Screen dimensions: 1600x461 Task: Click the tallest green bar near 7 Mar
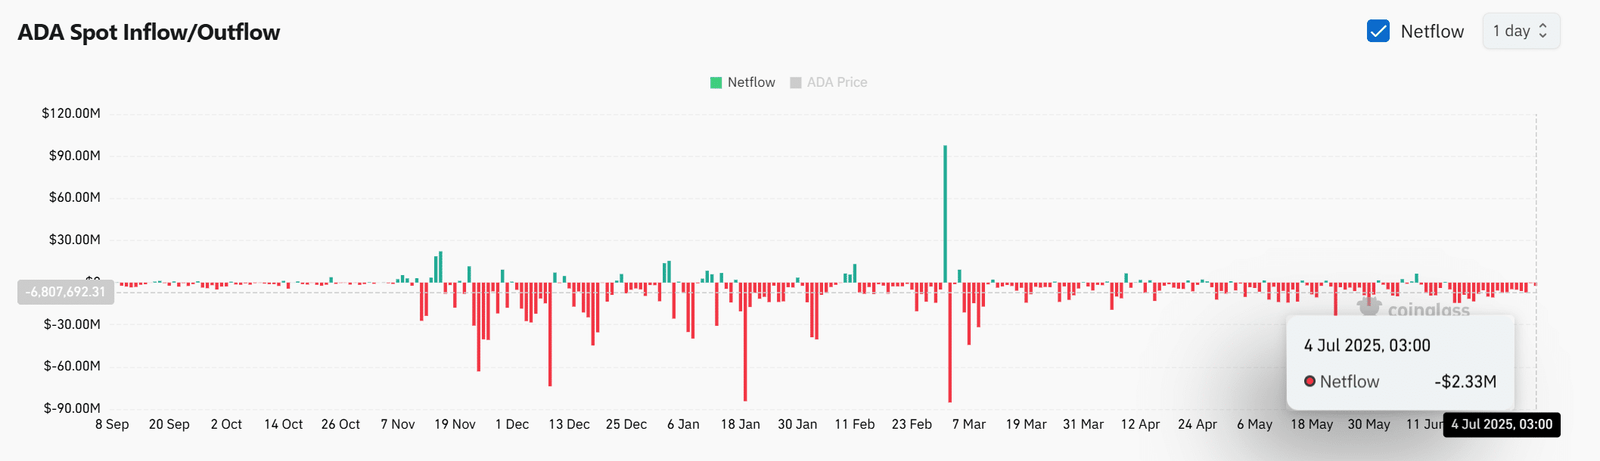point(945,214)
